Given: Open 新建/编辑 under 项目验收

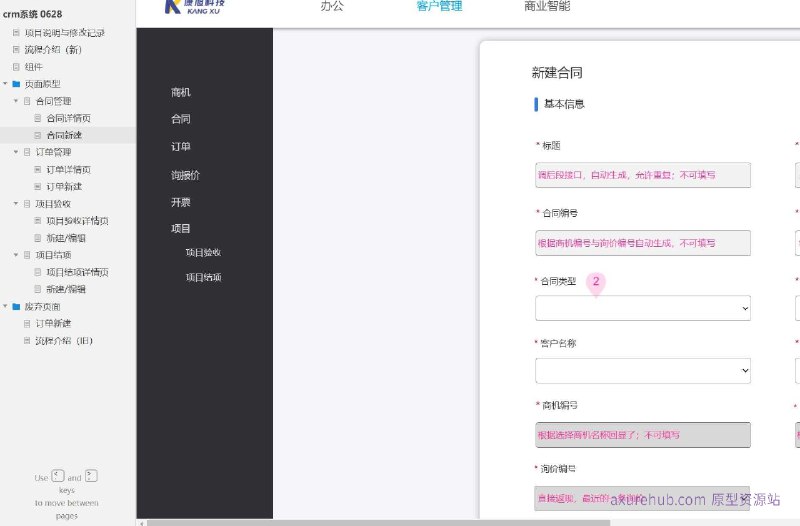Looking at the screenshot, I should (x=66, y=238).
